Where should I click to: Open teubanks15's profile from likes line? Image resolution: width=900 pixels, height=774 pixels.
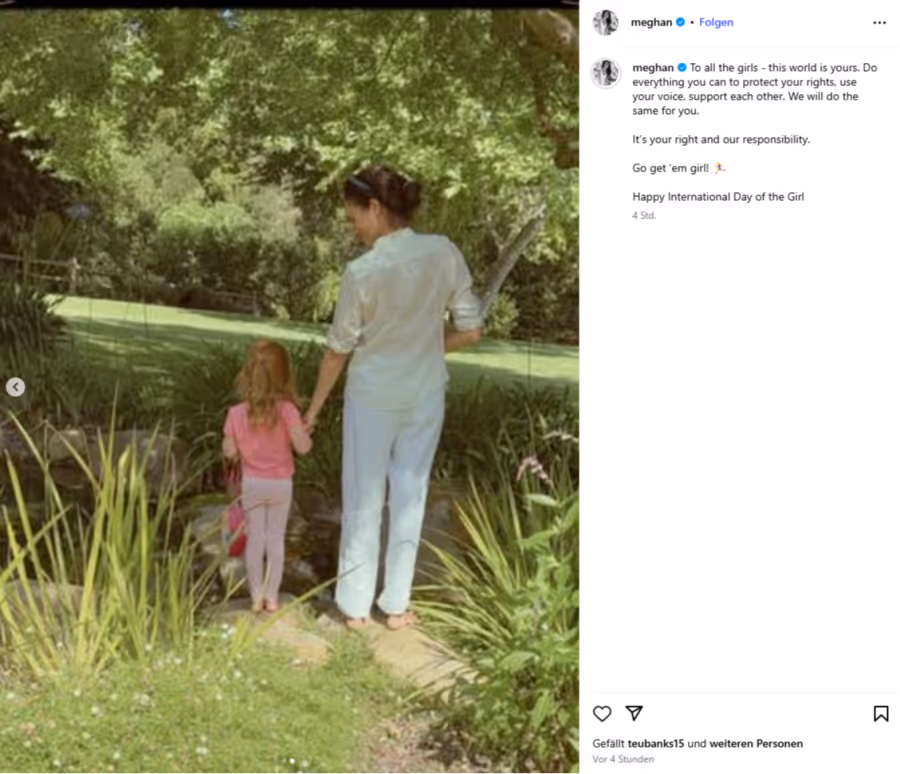pos(655,744)
